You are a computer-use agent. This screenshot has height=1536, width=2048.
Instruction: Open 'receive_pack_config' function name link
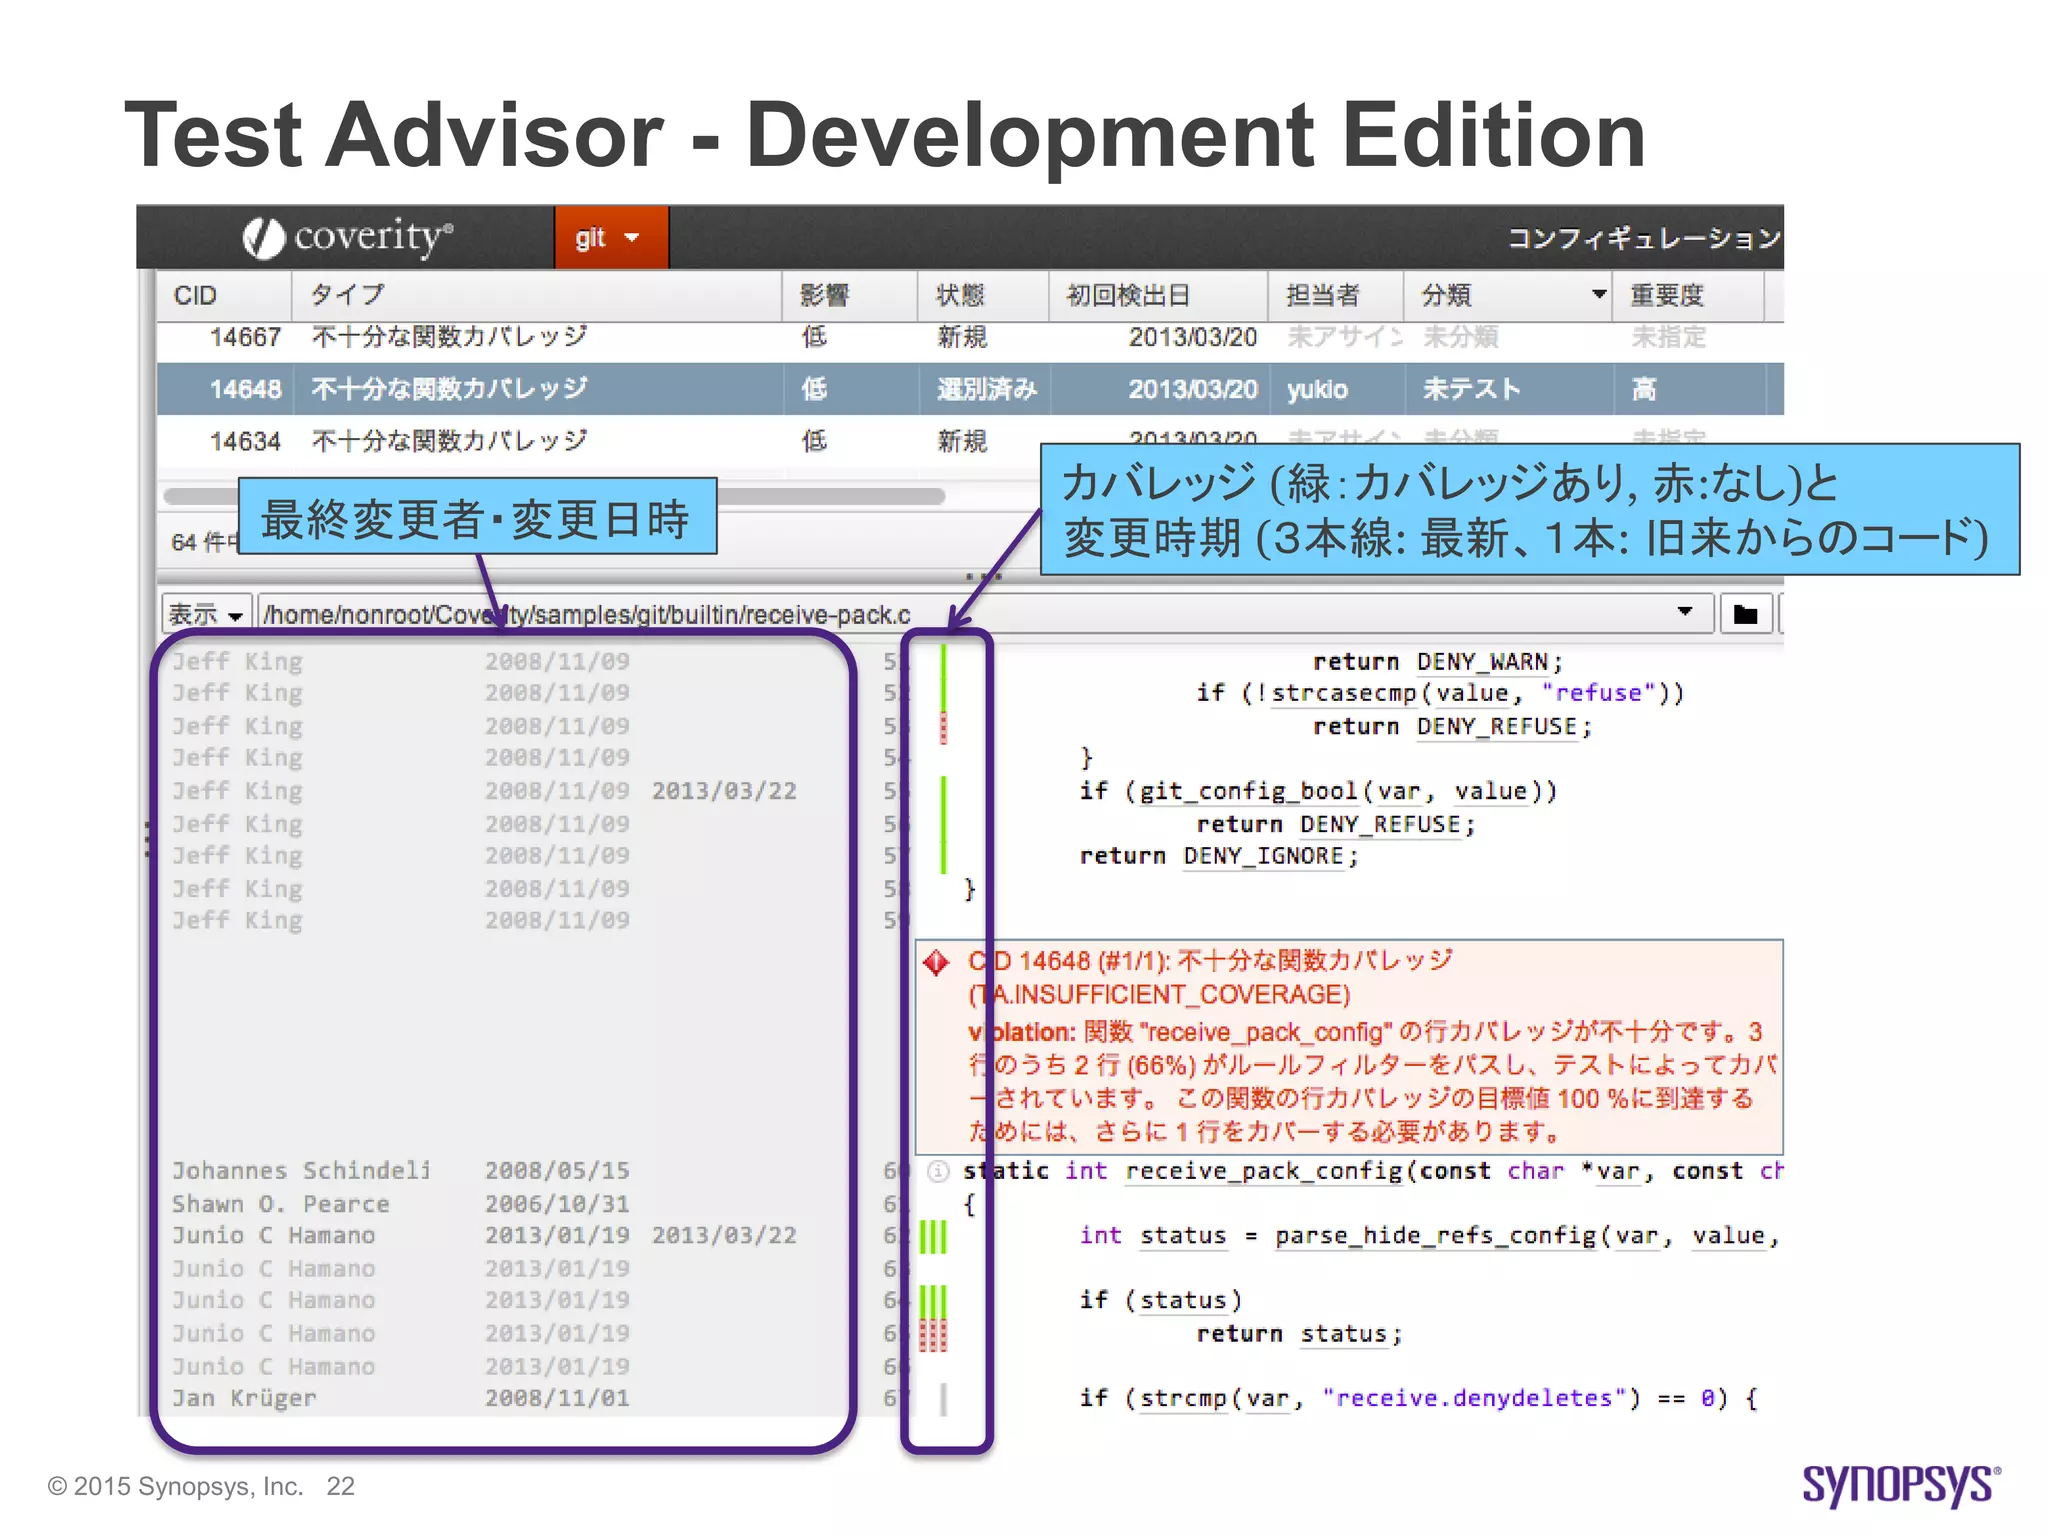coord(1264,1171)
